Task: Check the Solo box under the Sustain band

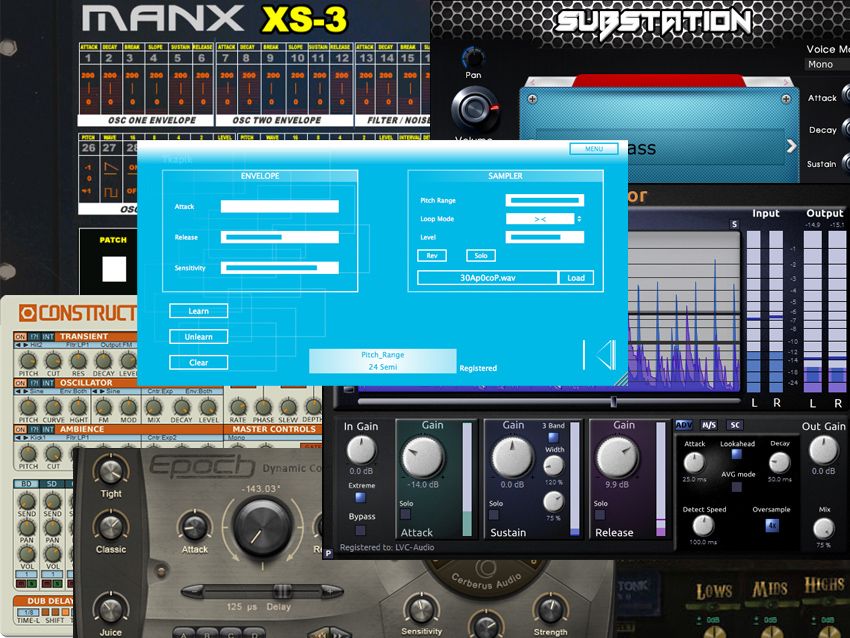Action: tap(493, 514)
